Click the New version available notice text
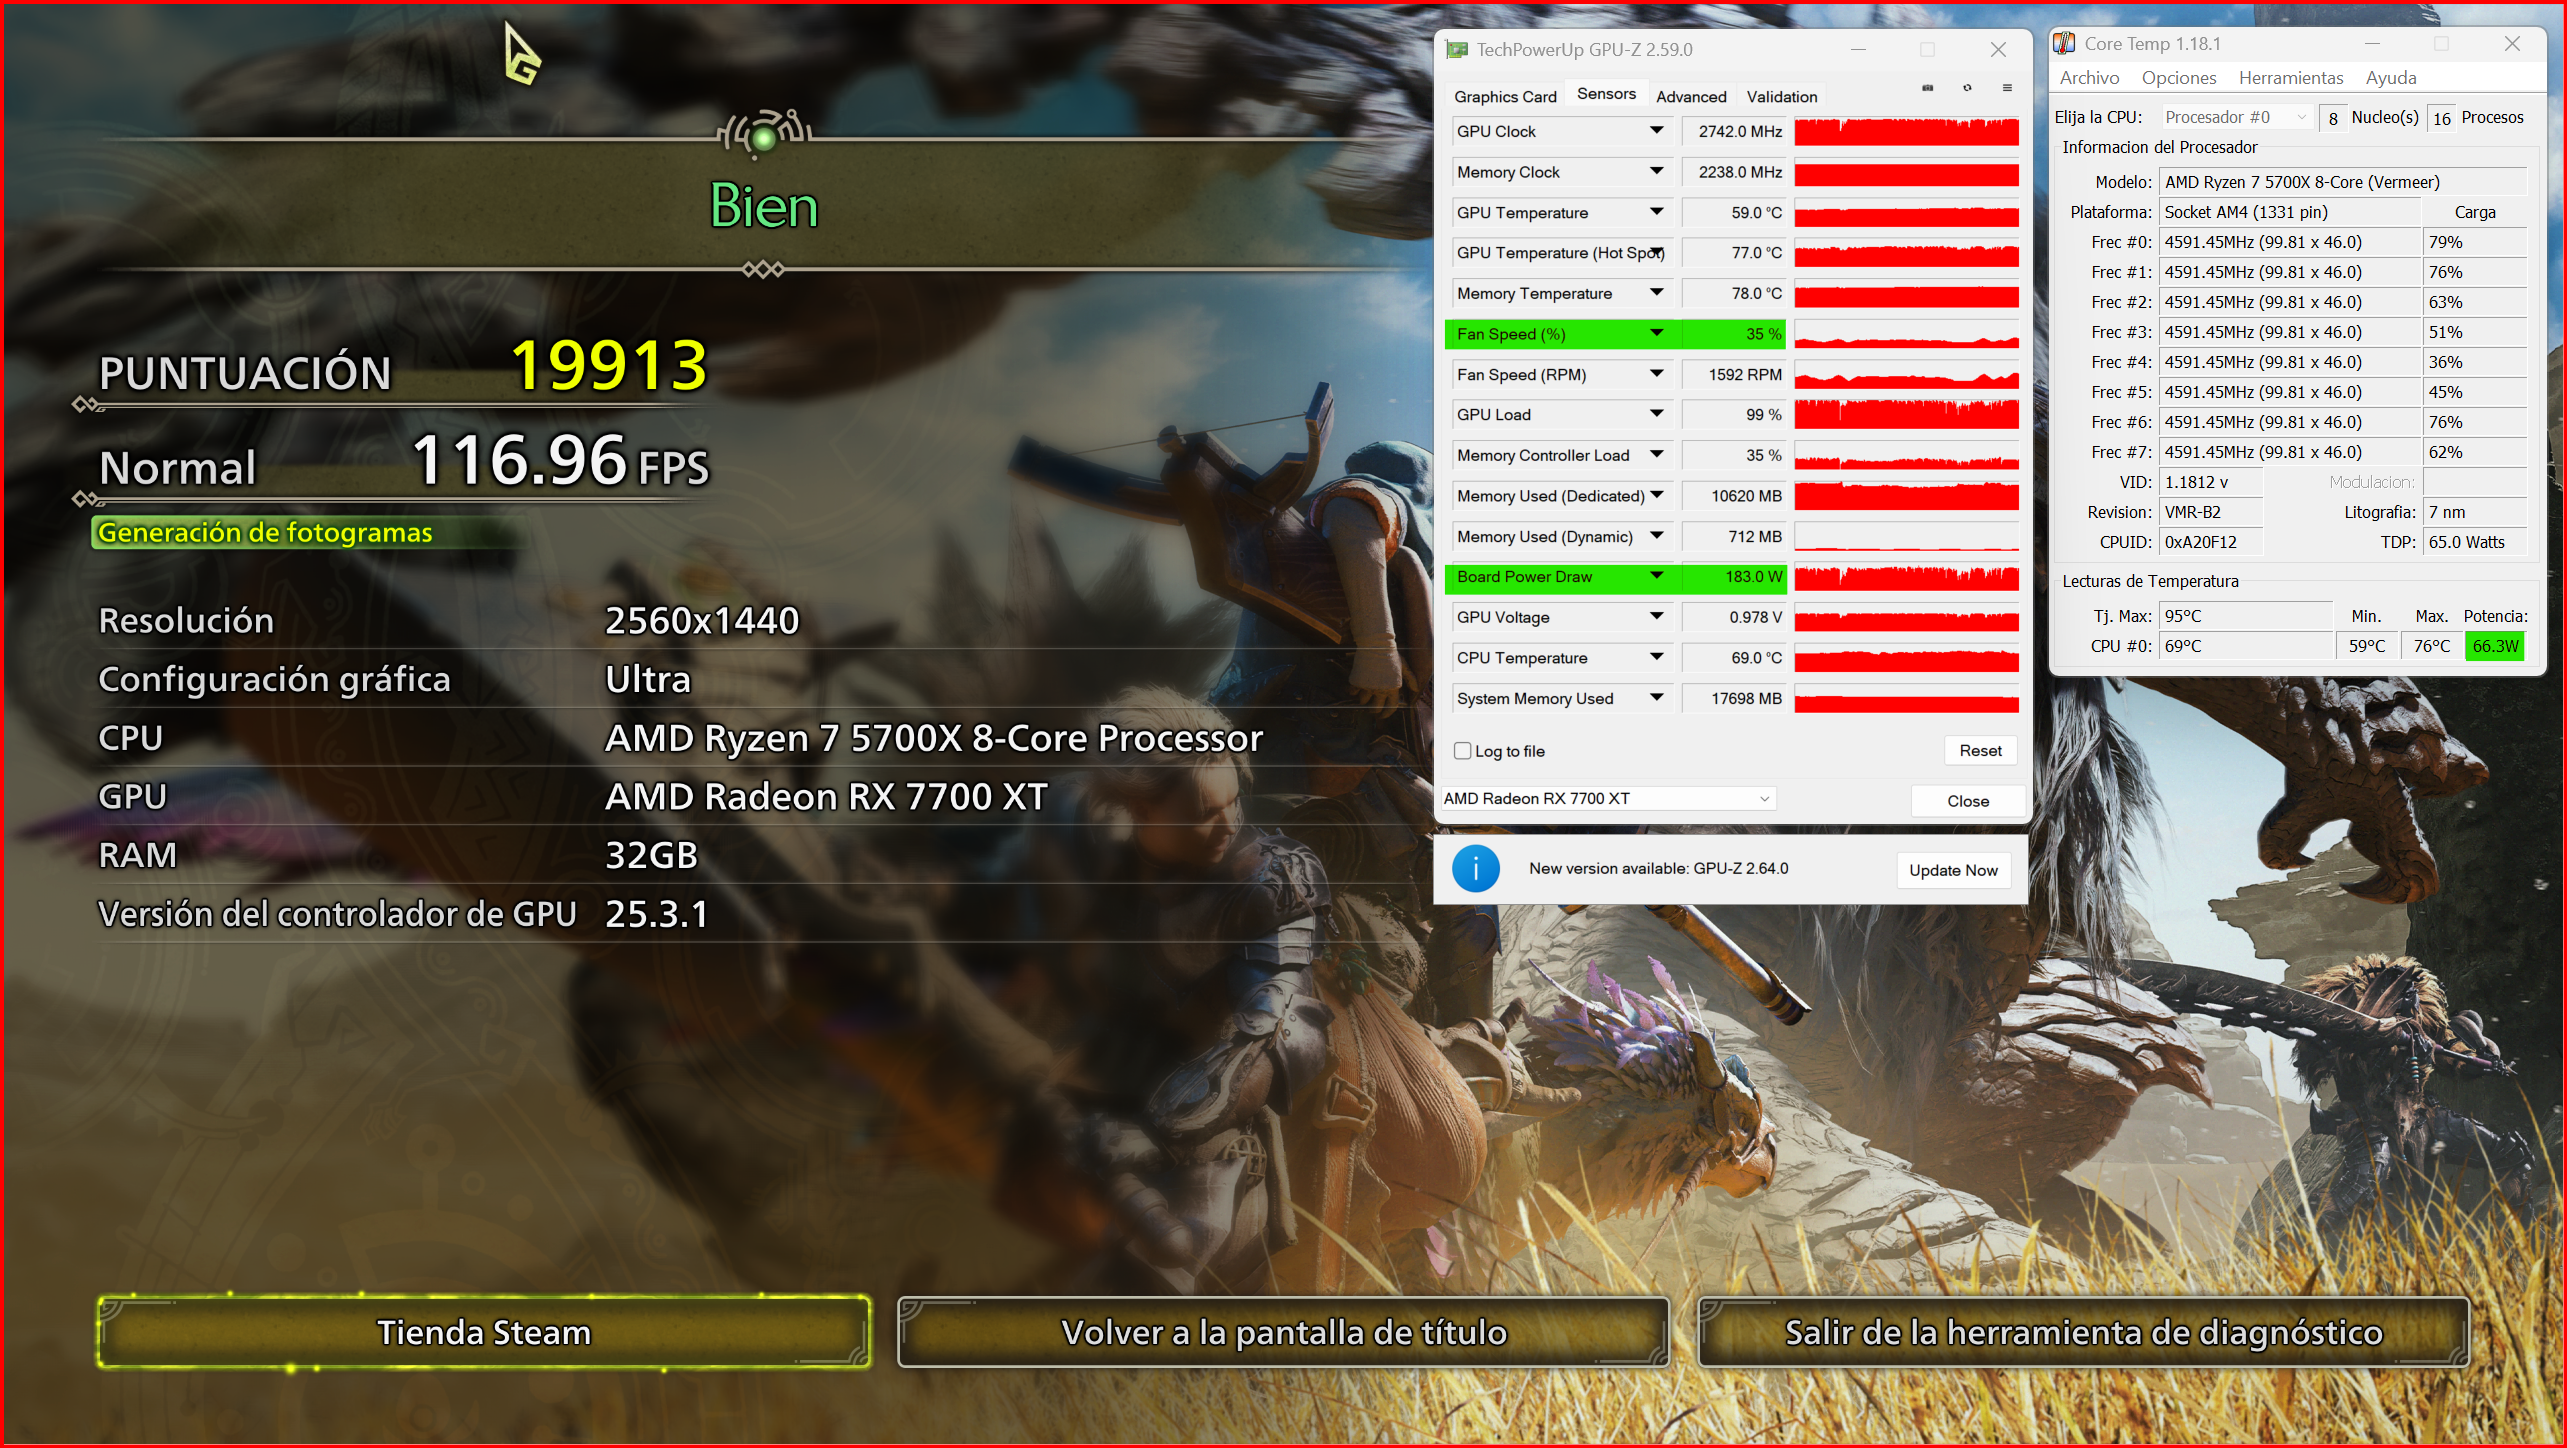Viewport: 2567px width, 1448px height. point(1658,868)
